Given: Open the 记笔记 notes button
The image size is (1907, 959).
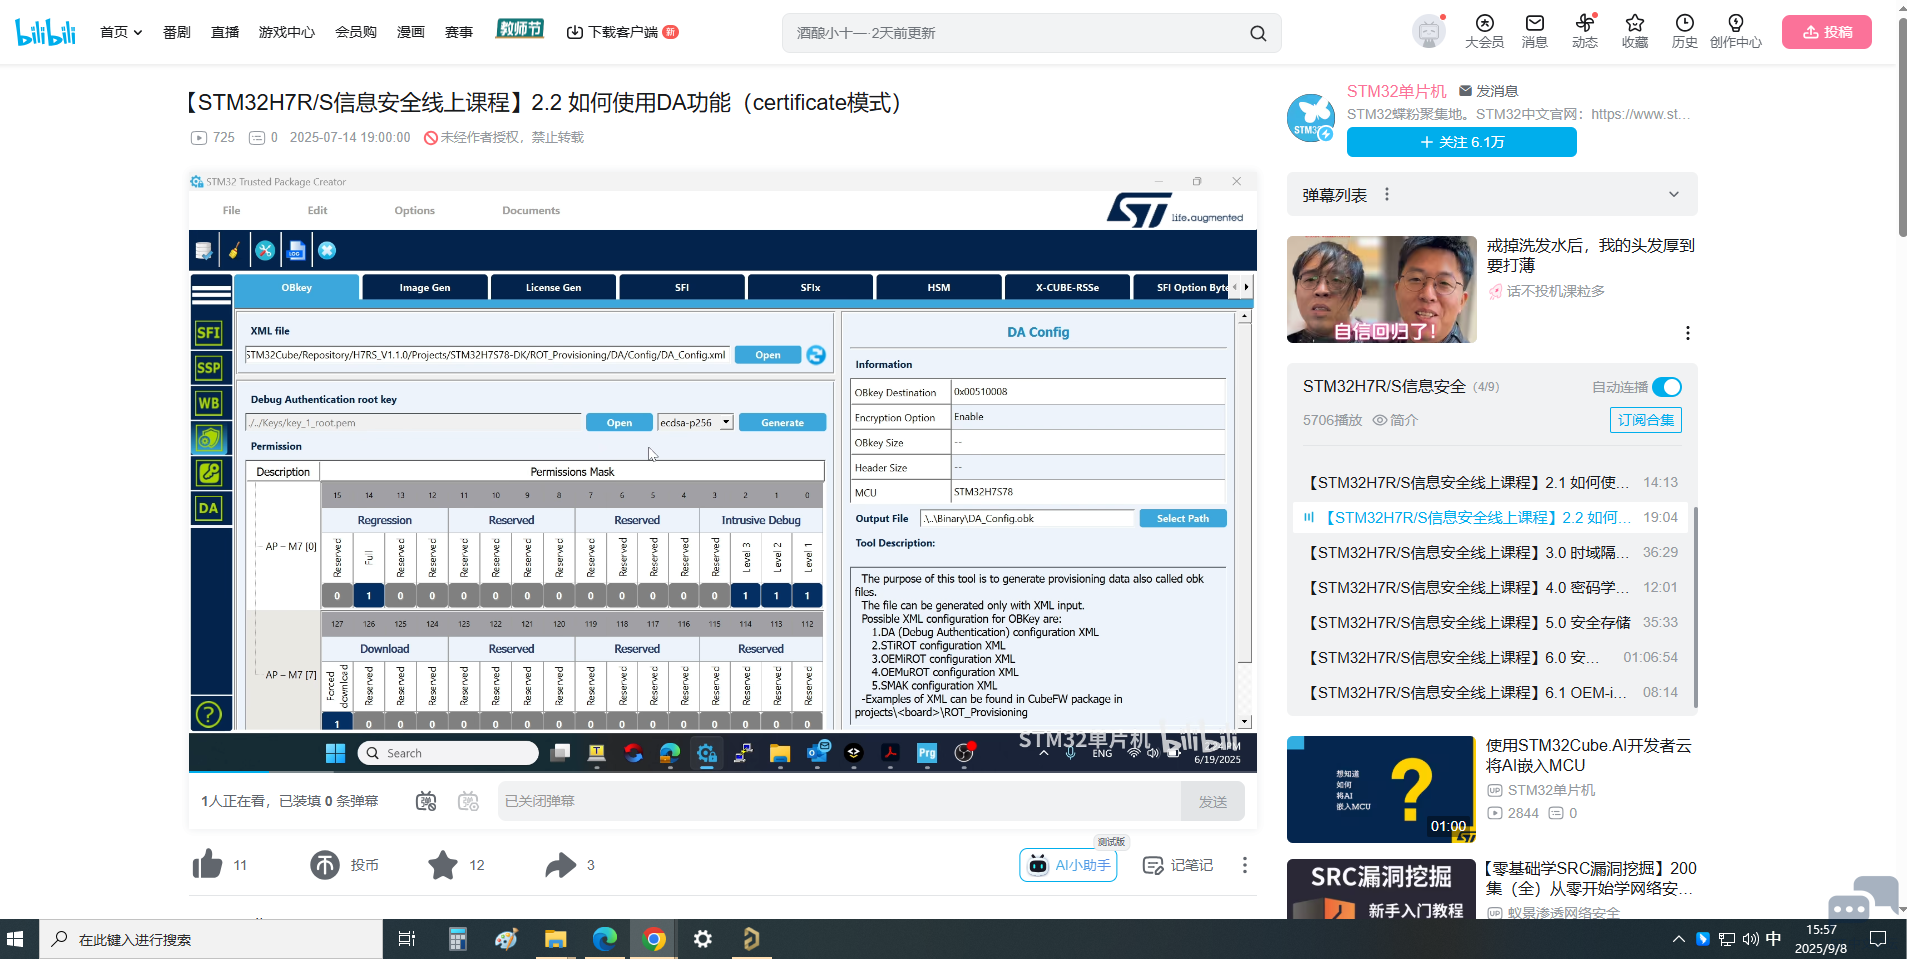Looking at the screenshot, I should [1178, 865].
